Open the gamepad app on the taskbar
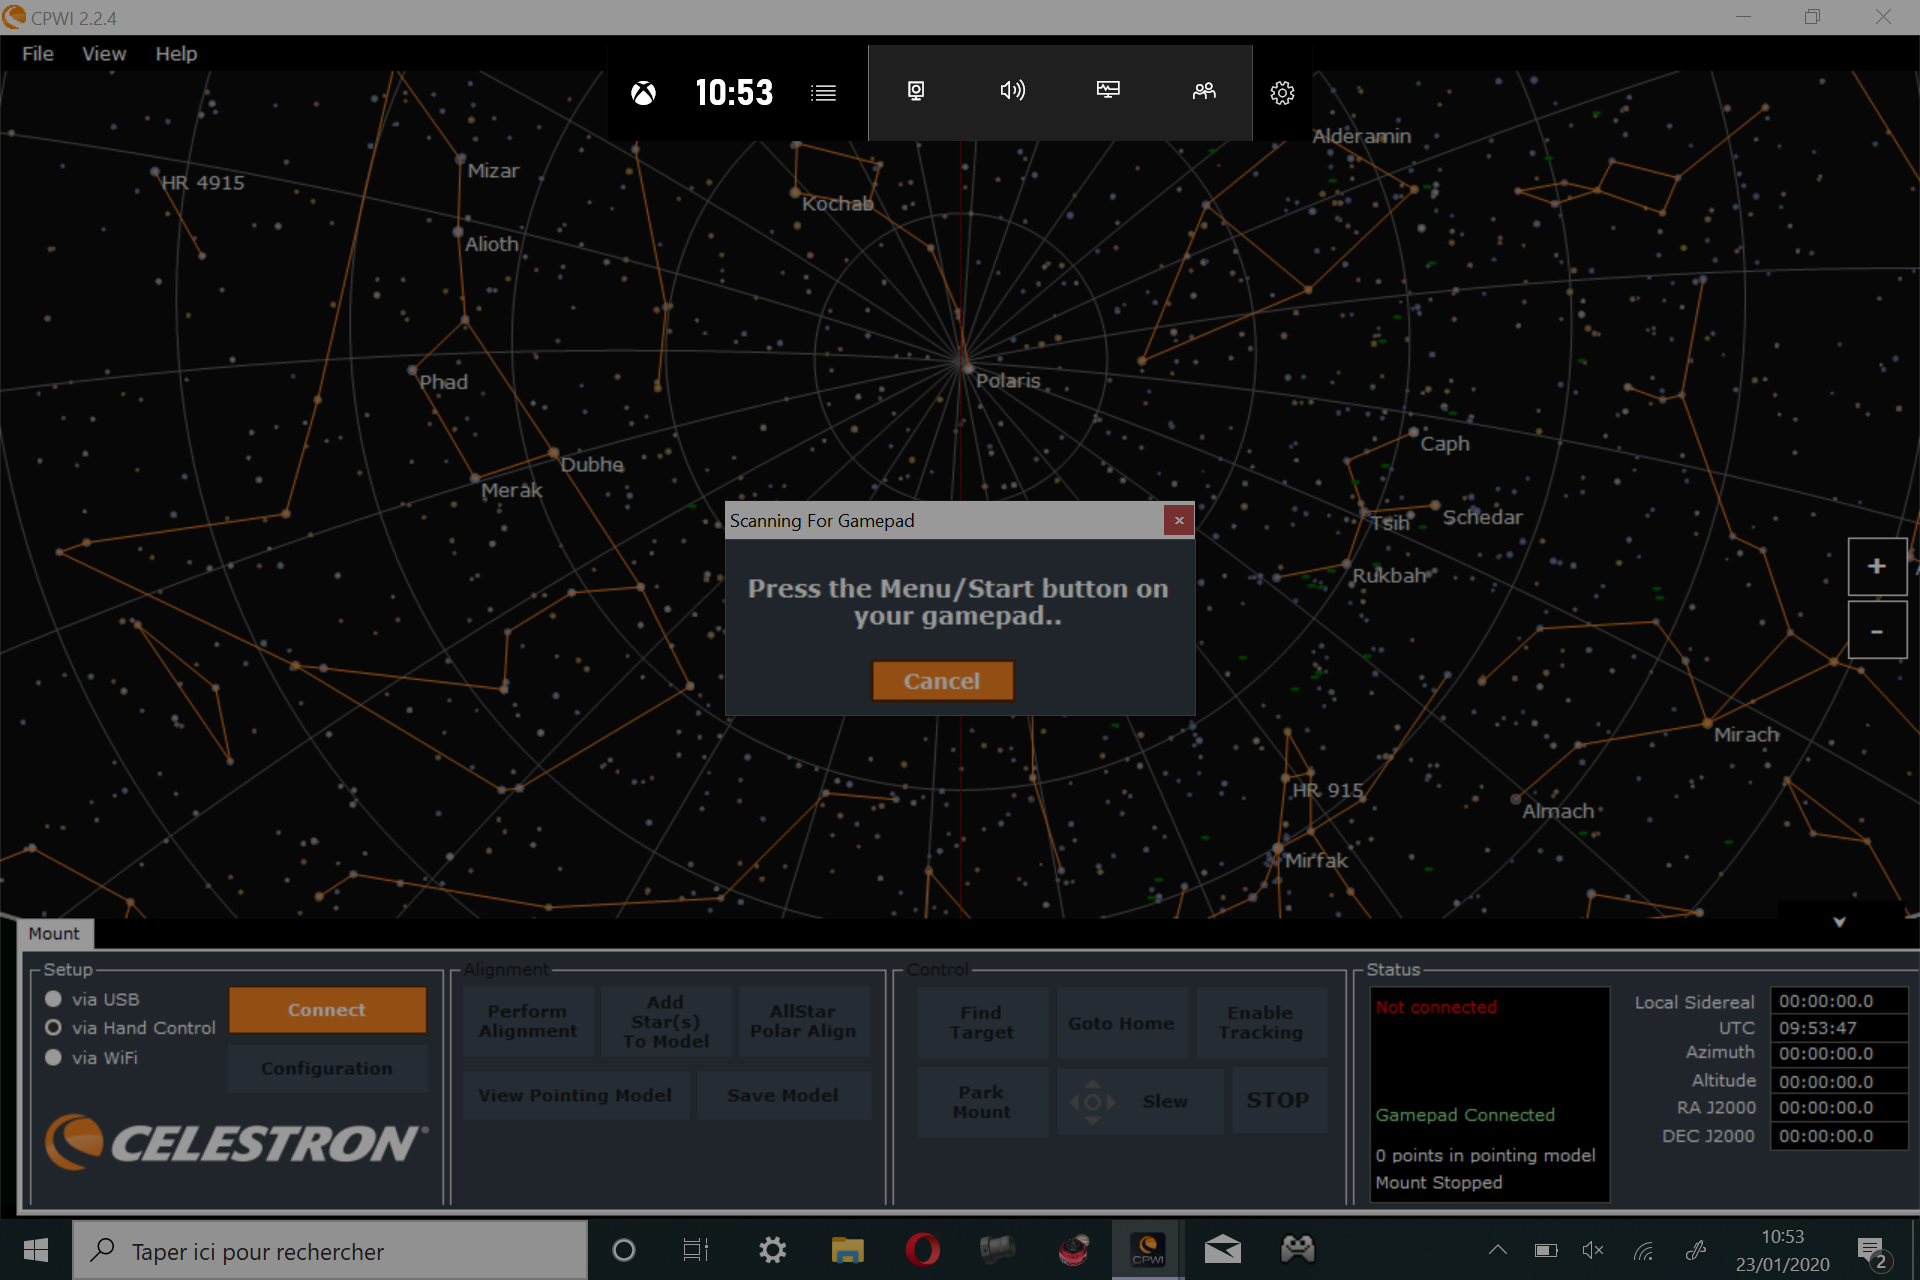This screenshot has width=1920, height=1280. [1298, 1250]
